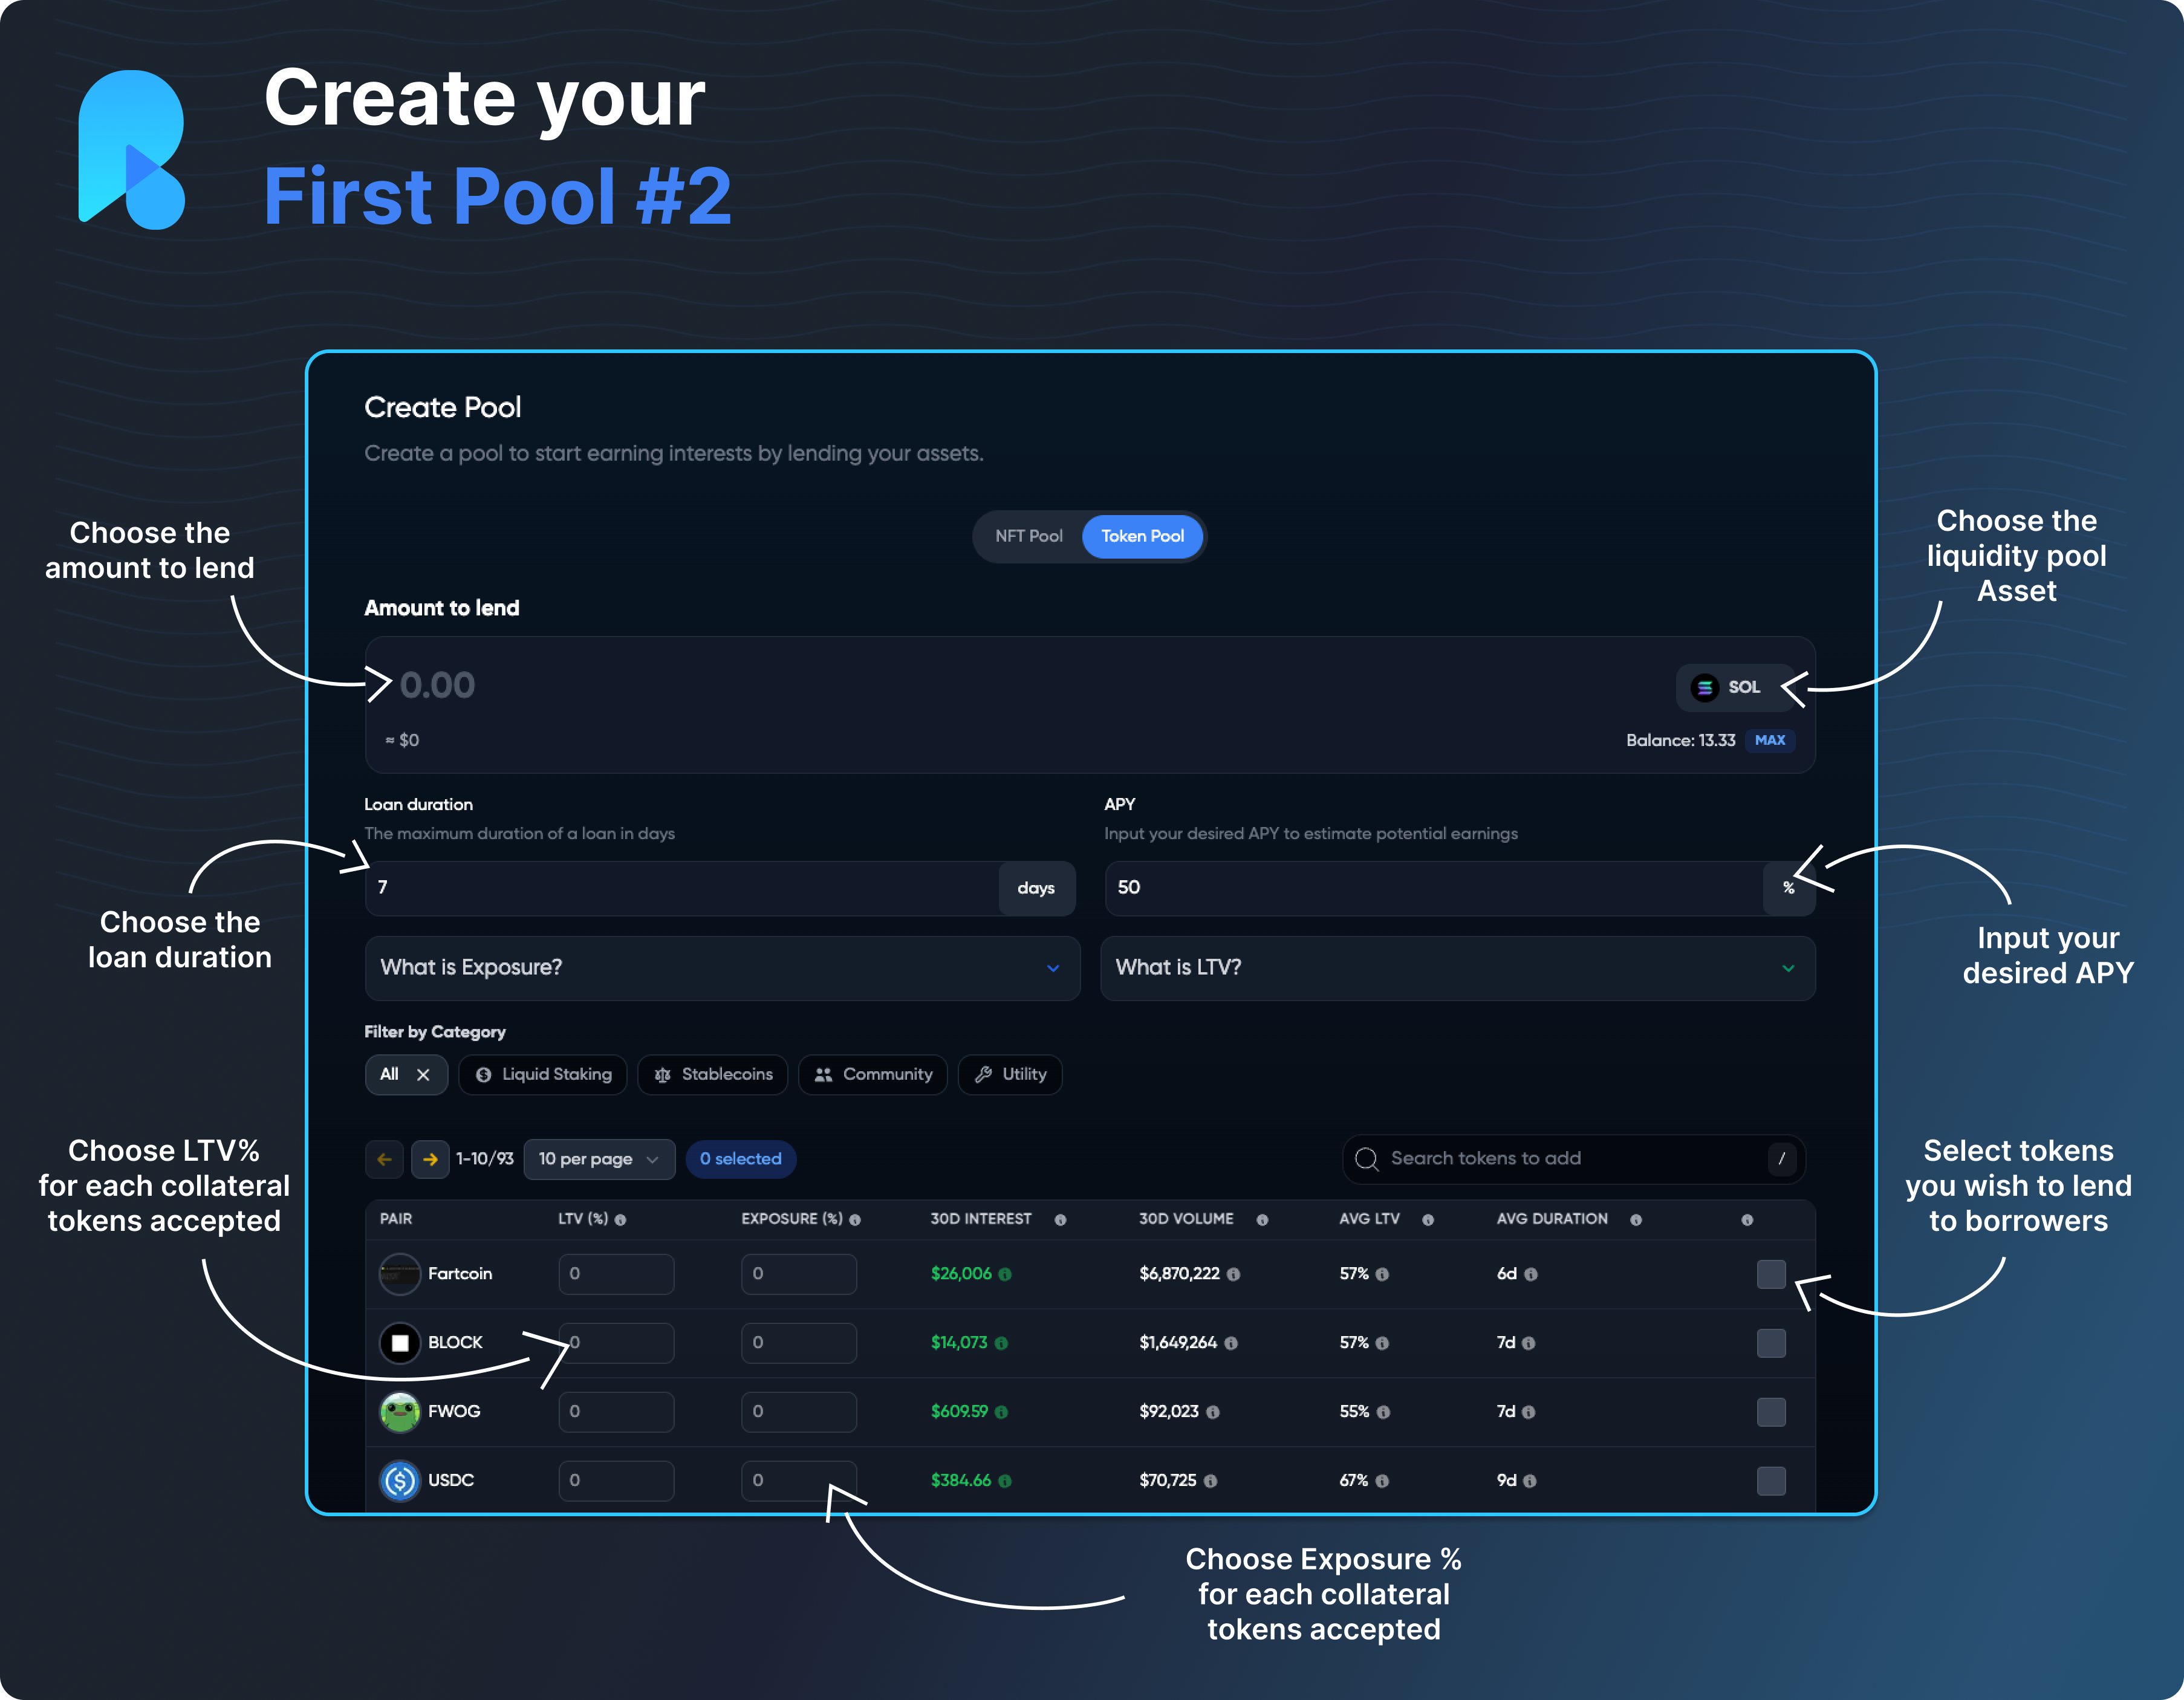Click the USDC token icon
Screen dimensions: 2184x1700
coord(400,1480)
